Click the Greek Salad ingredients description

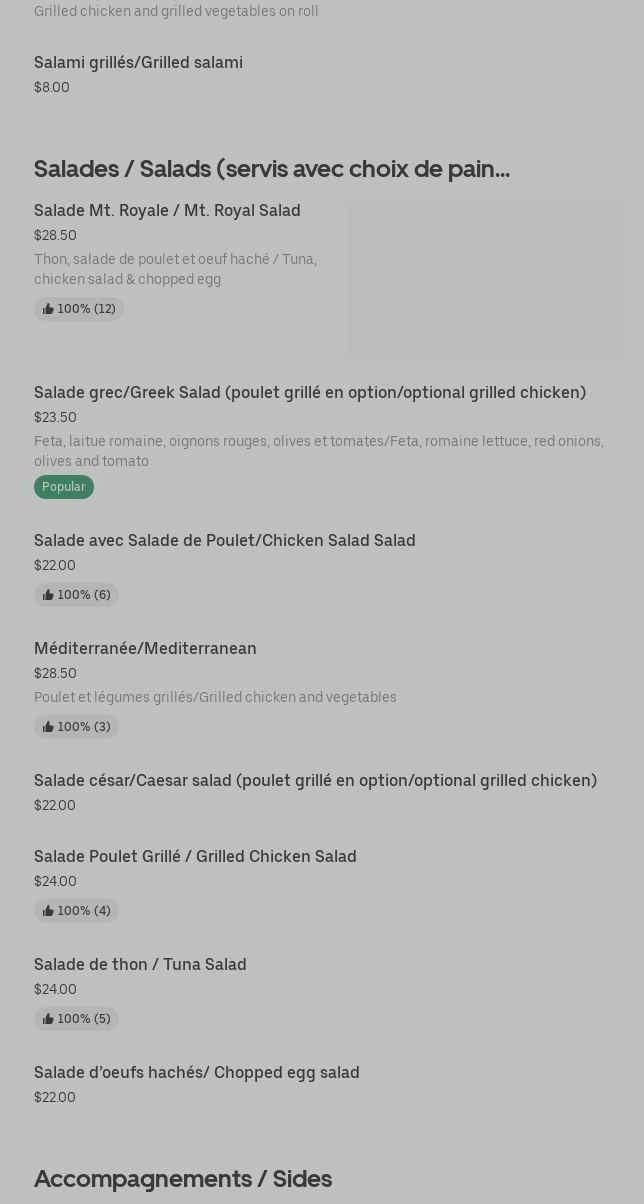(318, 451)
